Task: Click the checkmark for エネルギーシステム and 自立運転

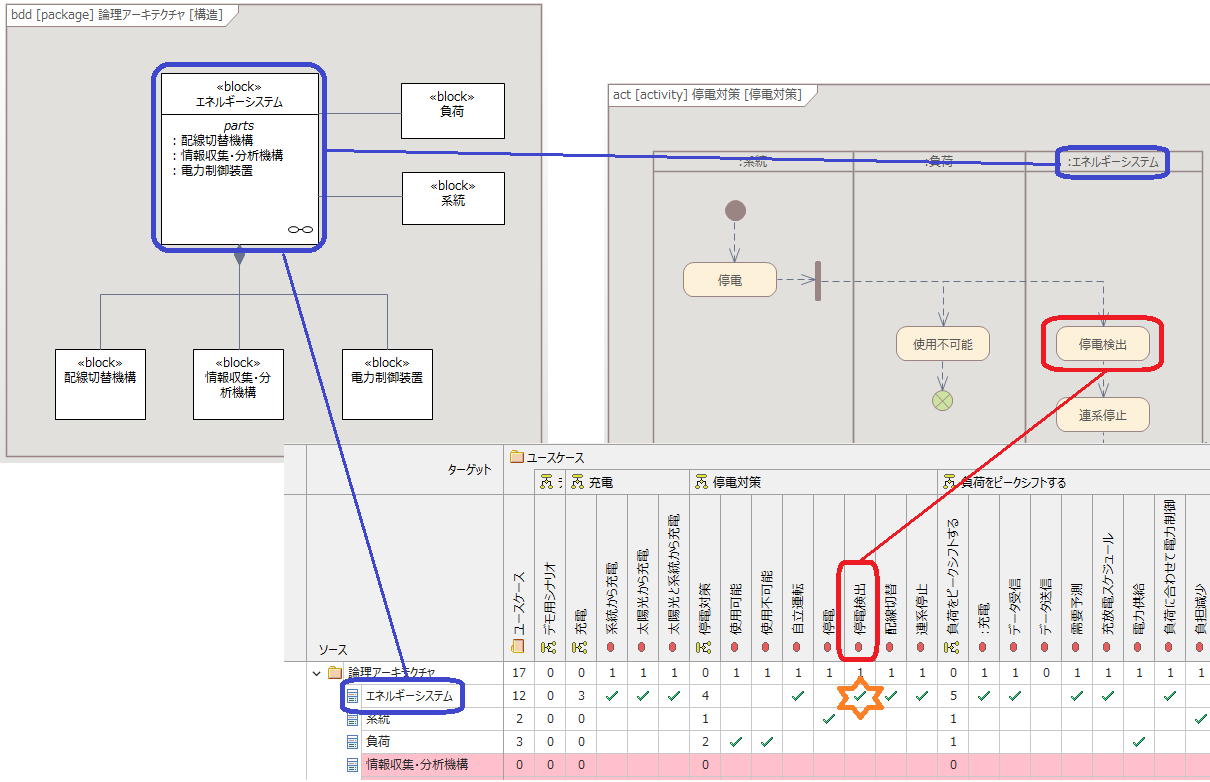Action: pos(797,696)
